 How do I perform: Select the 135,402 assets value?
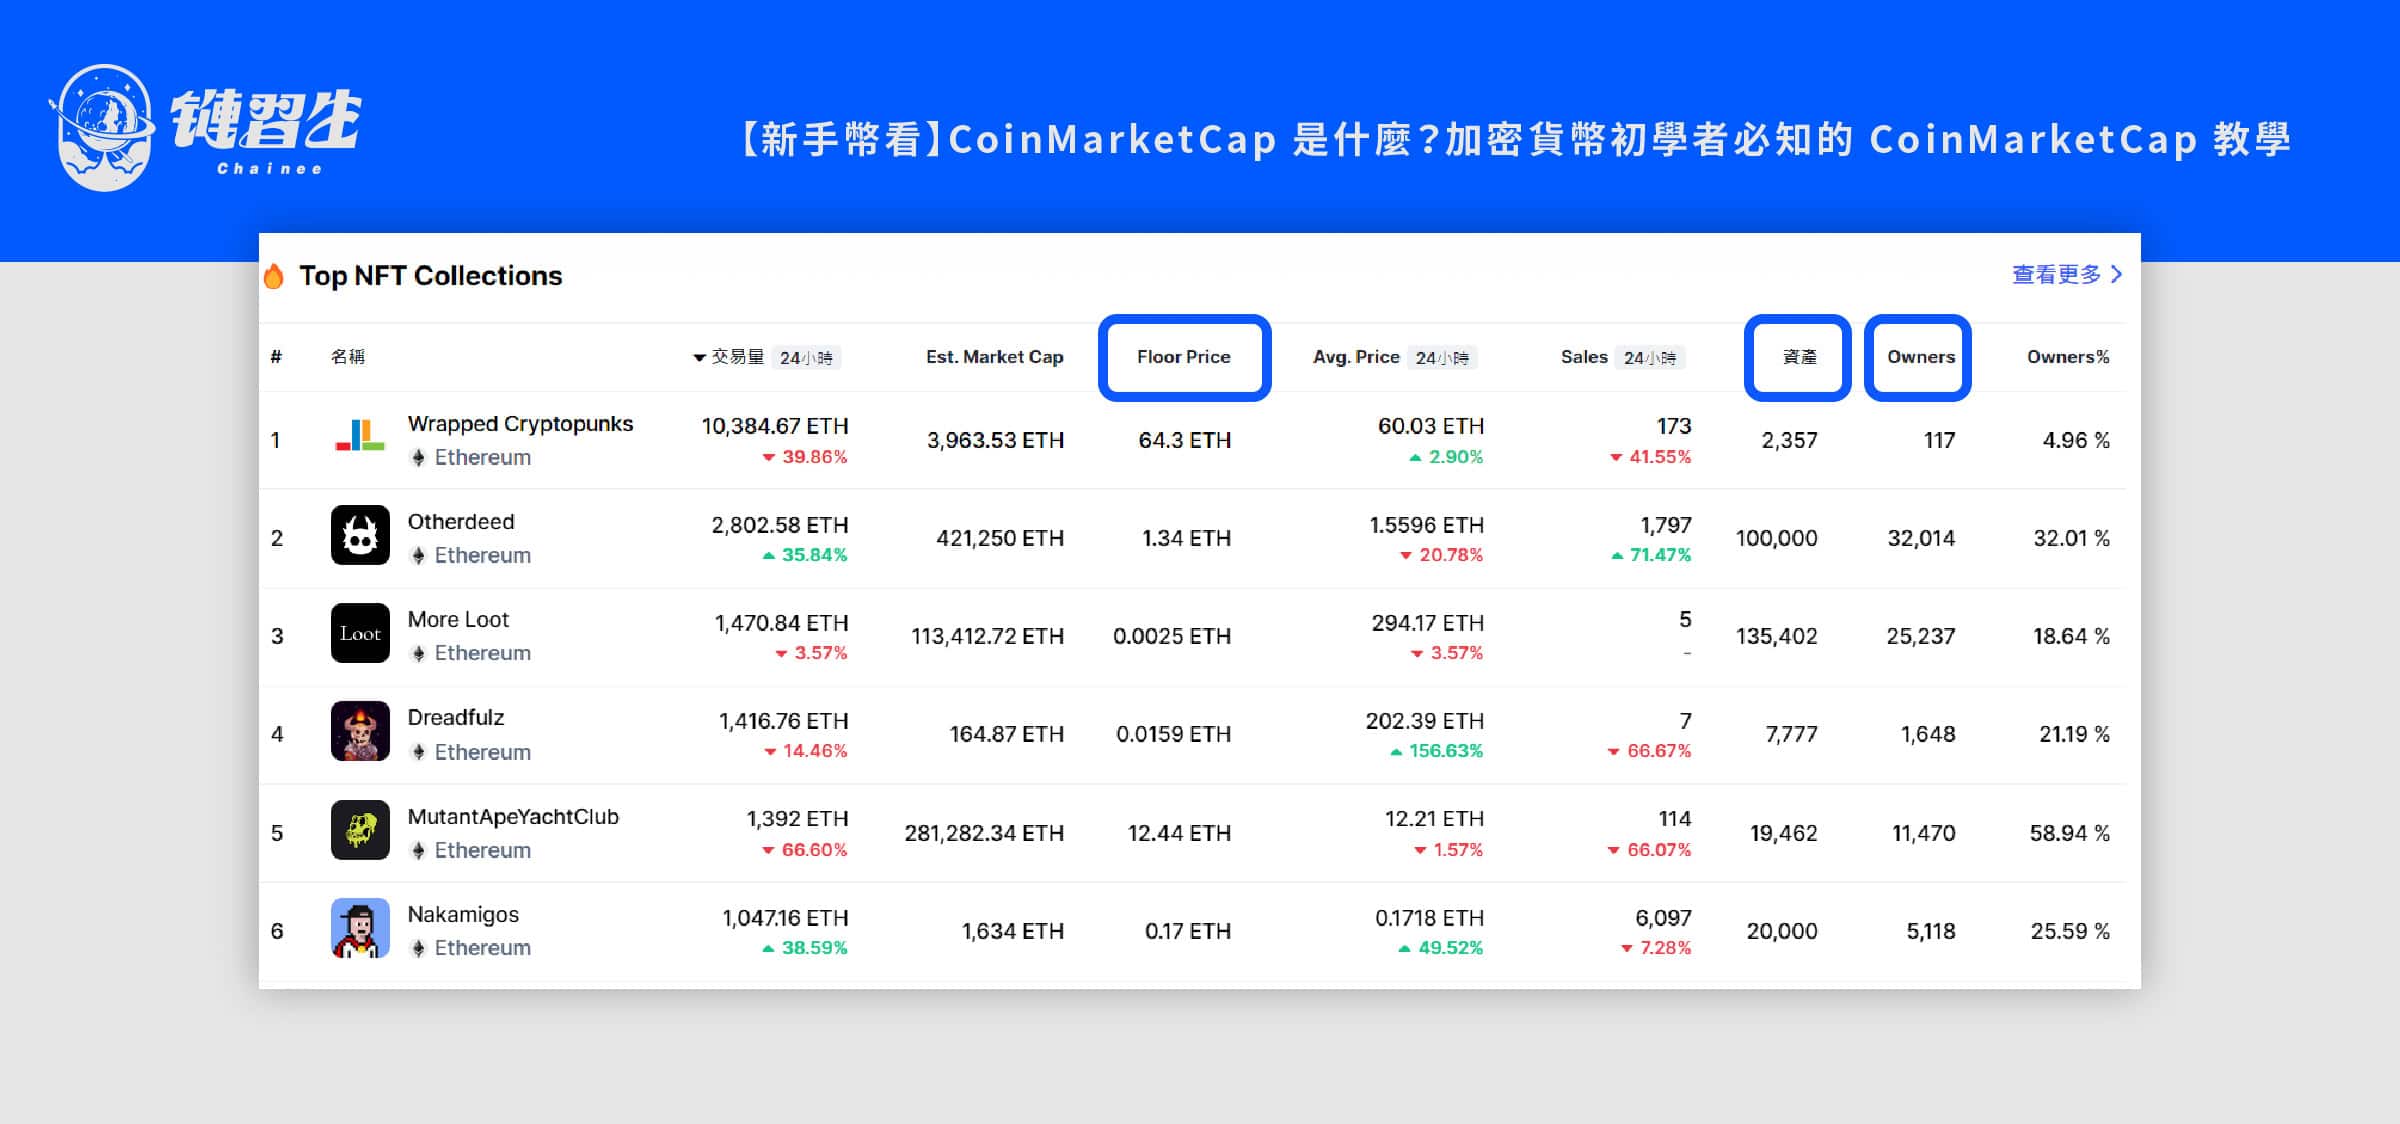point(1777,636)
